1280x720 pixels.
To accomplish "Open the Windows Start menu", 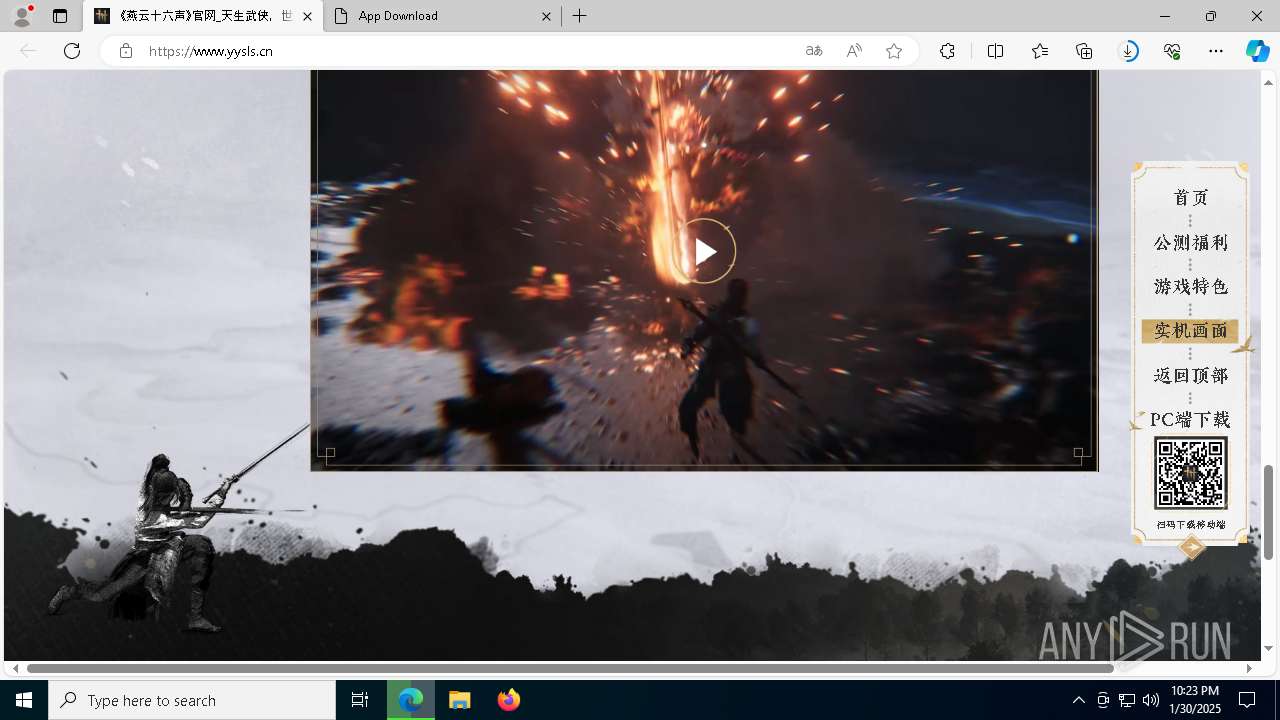I will [24, 700].
